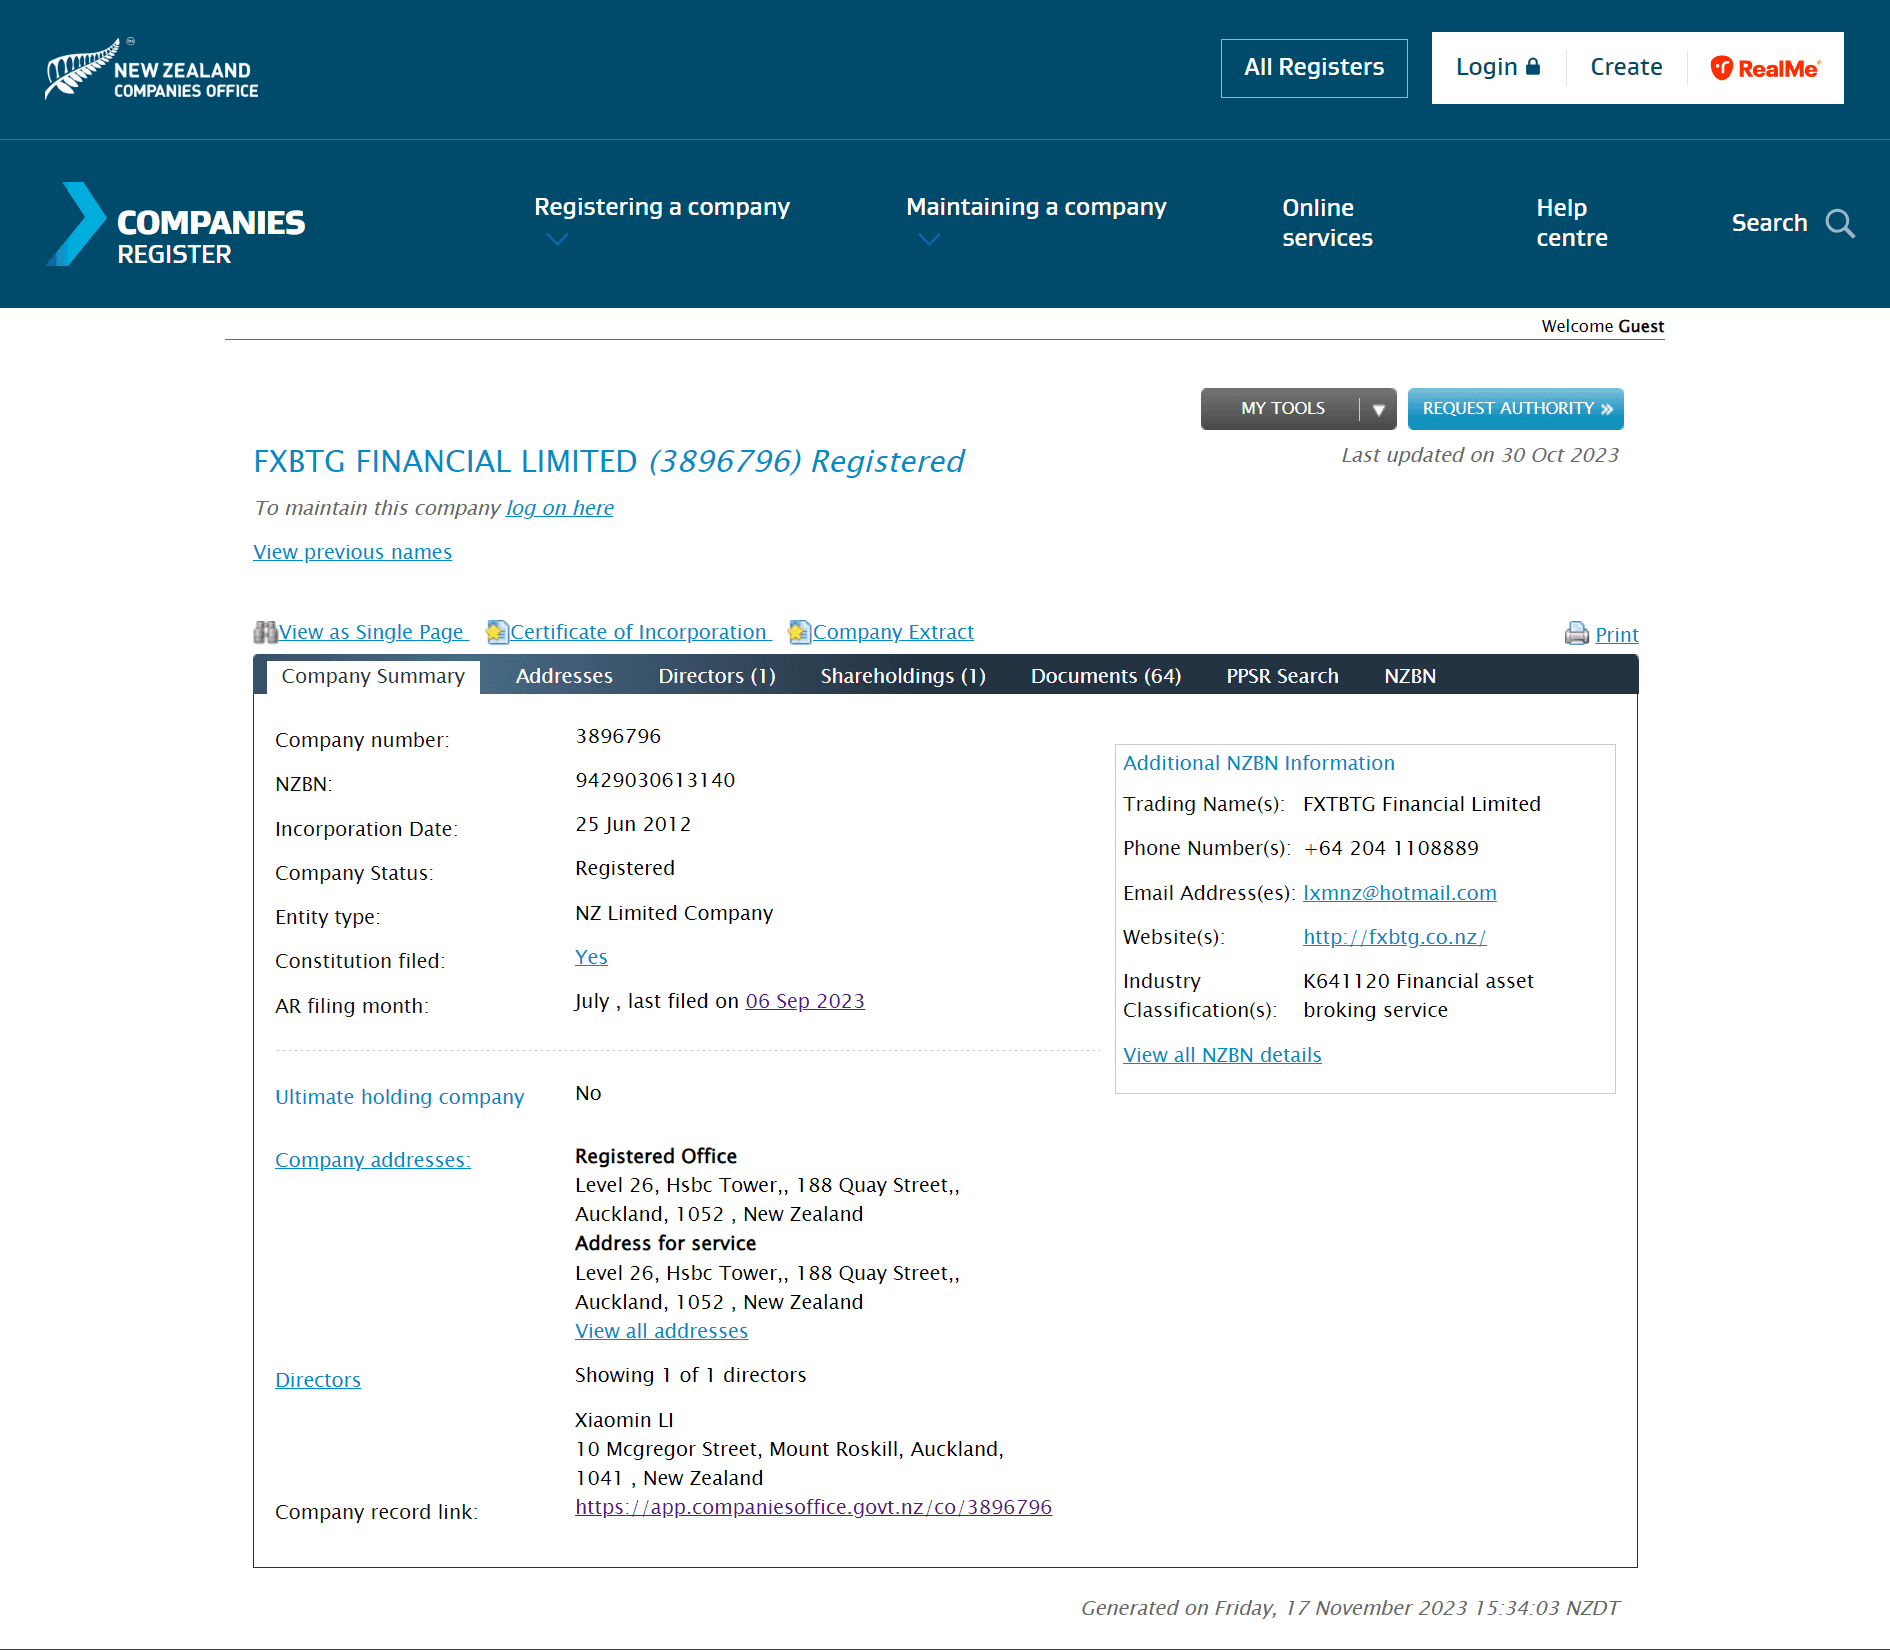Open View previous names link
This screenshot has height=1650, width=1890.
(x=353, y=552)
